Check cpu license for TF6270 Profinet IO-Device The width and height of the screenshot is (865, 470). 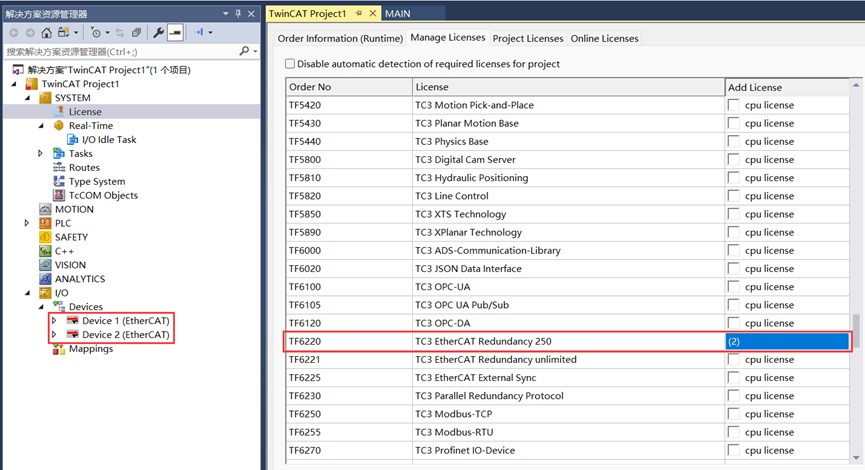click(733, 450)
